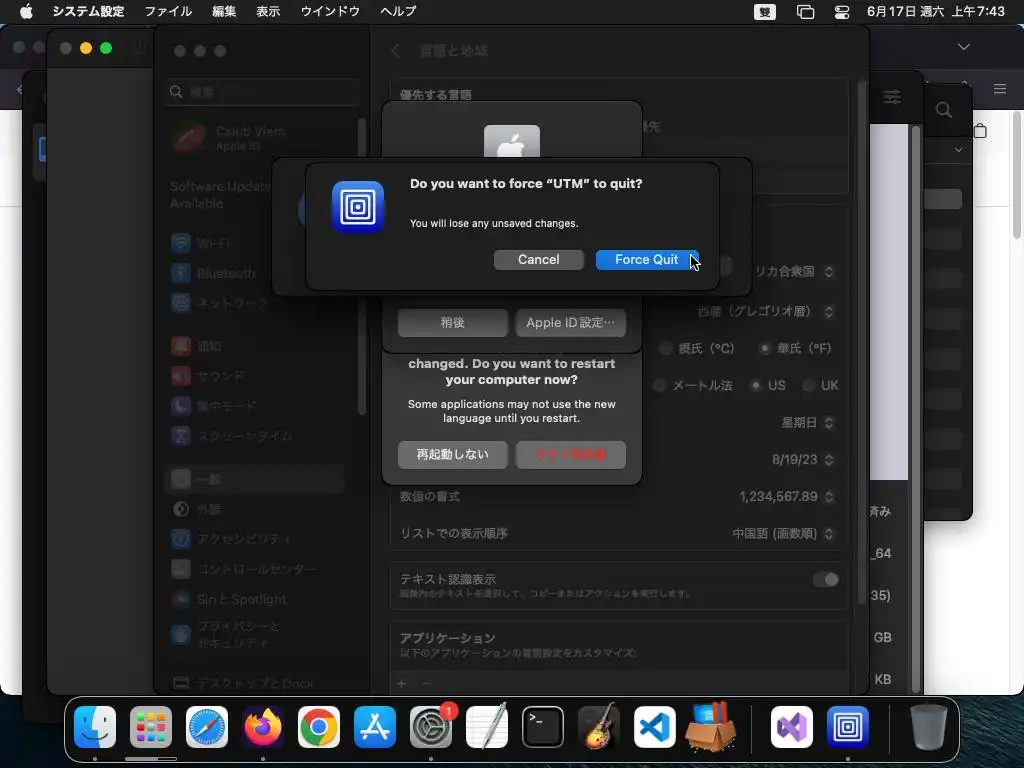Click the sliders icon in background window
The width and height of the screenshot is (1024, 768).
tap(892, 97)
